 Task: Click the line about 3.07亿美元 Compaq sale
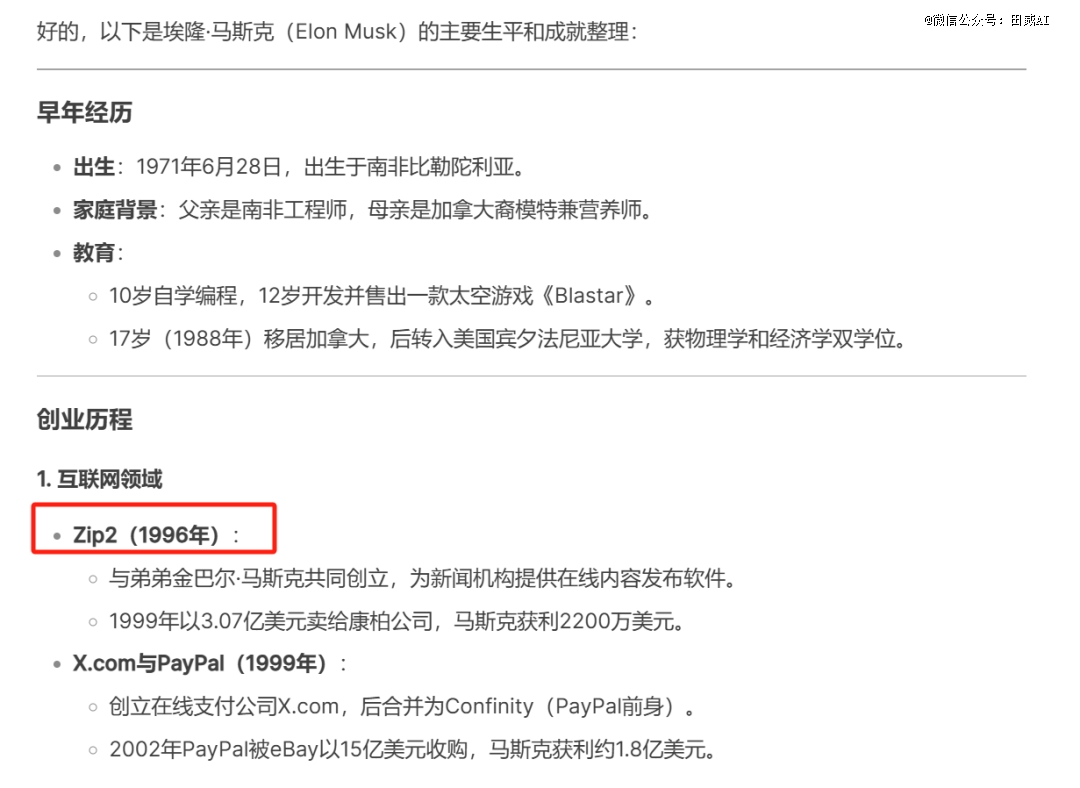pyautogui.click(x=397, y=621)
